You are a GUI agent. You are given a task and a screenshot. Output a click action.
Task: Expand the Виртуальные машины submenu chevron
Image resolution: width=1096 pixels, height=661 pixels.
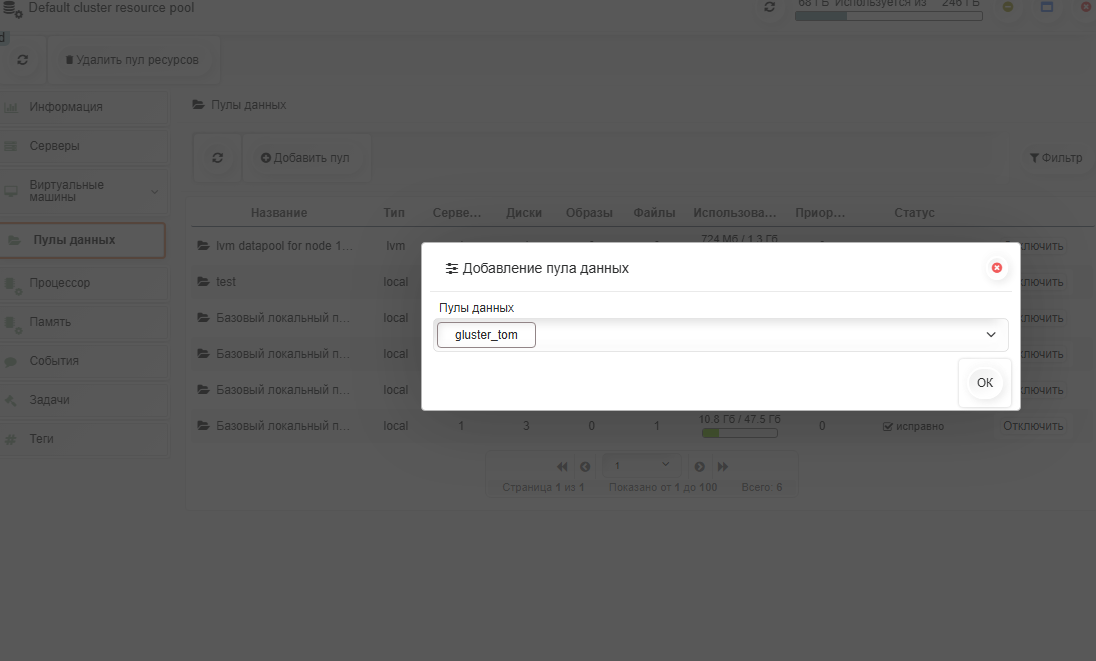pos(154,191)
